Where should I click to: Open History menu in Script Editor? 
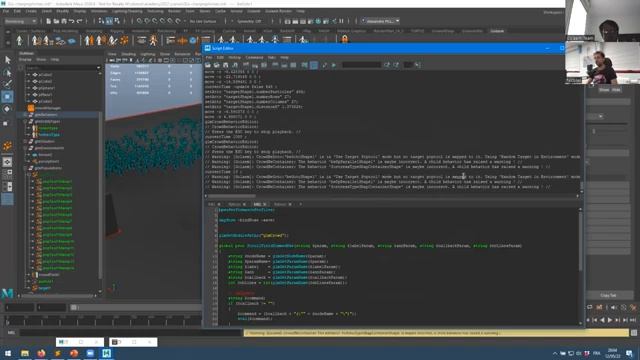pos(234,58)
